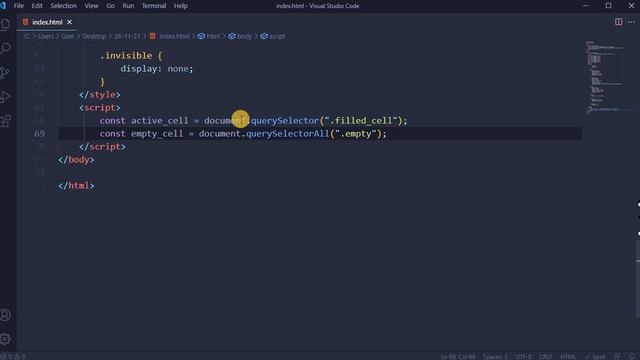
Task: Open the Help menu
Action: [180, 6]
